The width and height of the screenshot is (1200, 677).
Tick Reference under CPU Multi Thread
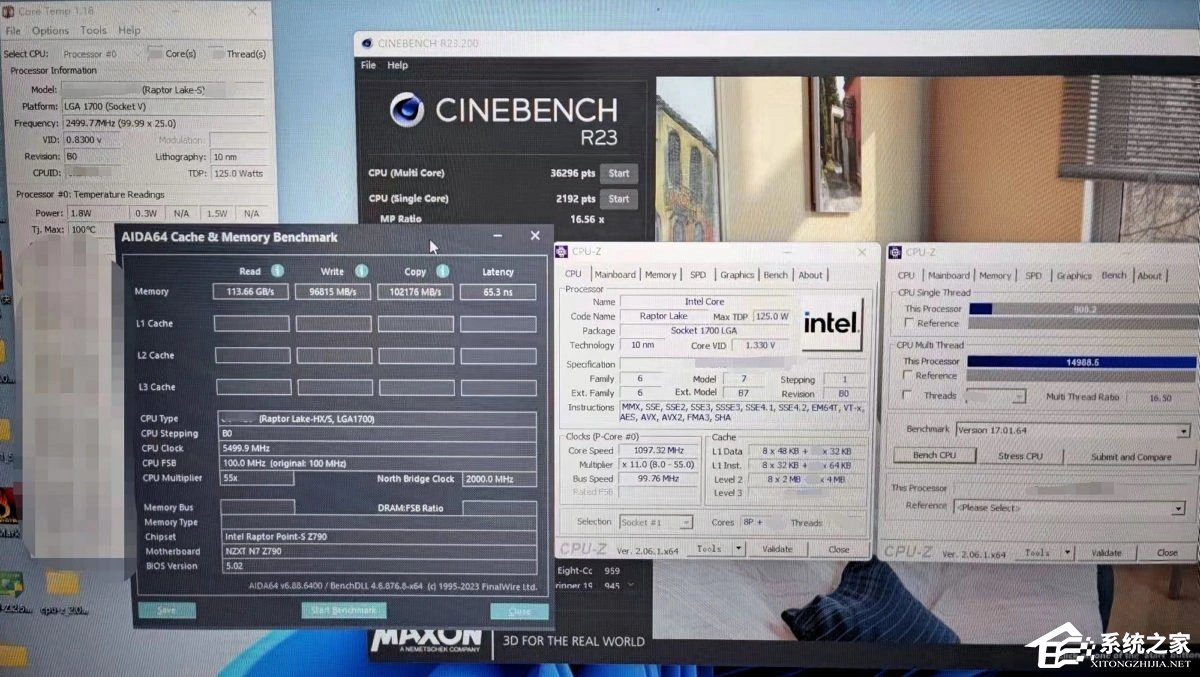908,375
